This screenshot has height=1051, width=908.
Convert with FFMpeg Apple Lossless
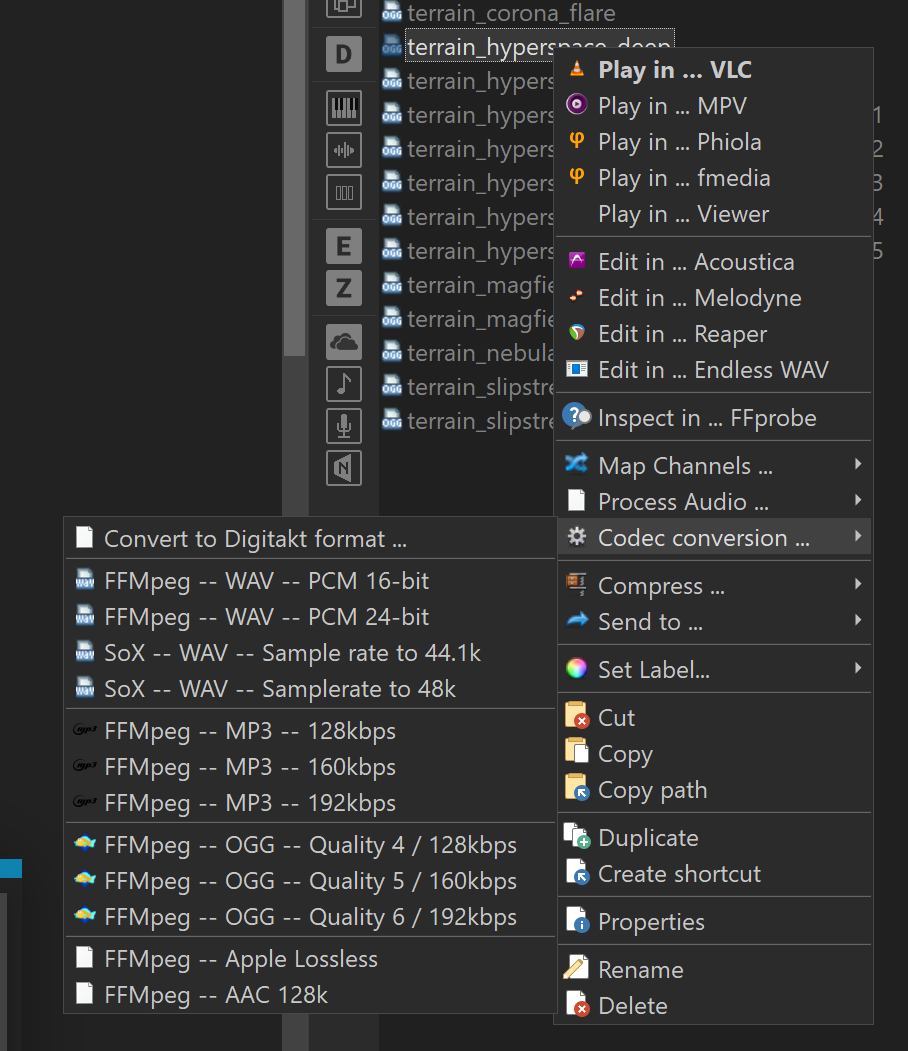click(310, 959)
